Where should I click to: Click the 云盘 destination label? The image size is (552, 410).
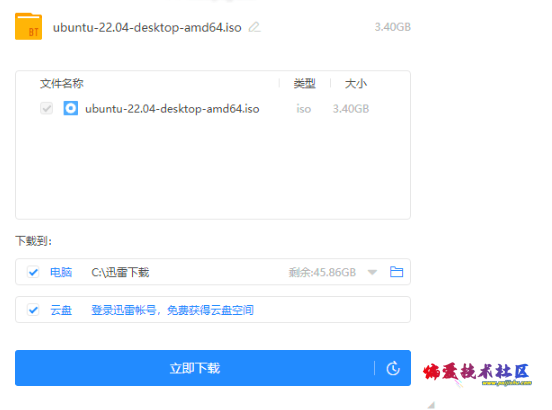click(61, 310)
